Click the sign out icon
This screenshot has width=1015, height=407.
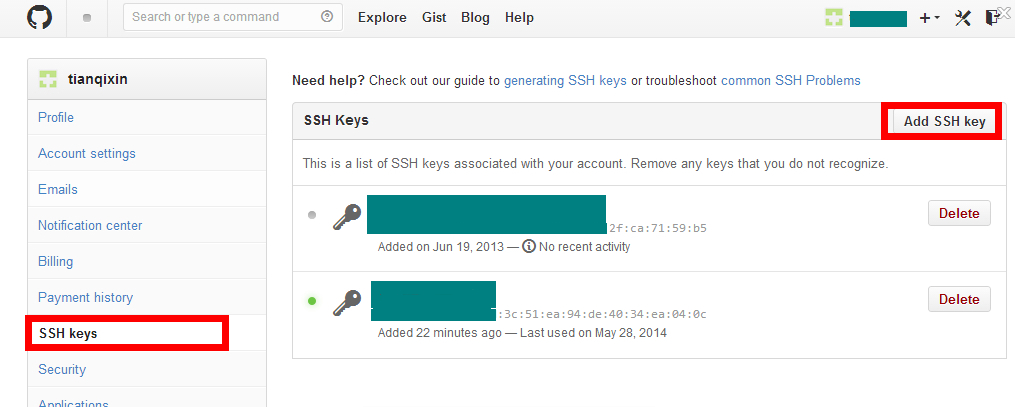point(992,17)
